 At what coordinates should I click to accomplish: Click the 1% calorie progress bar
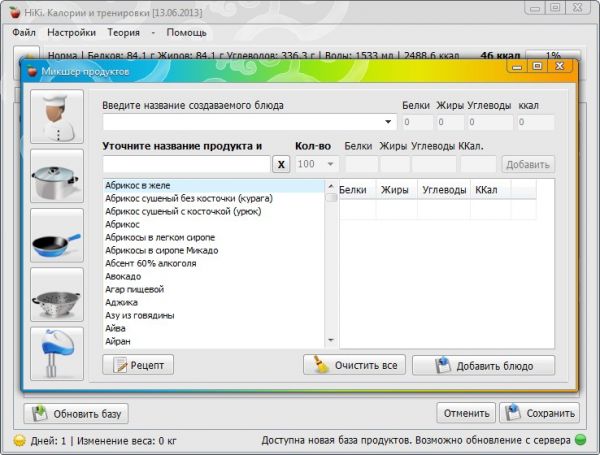point(553,55)
